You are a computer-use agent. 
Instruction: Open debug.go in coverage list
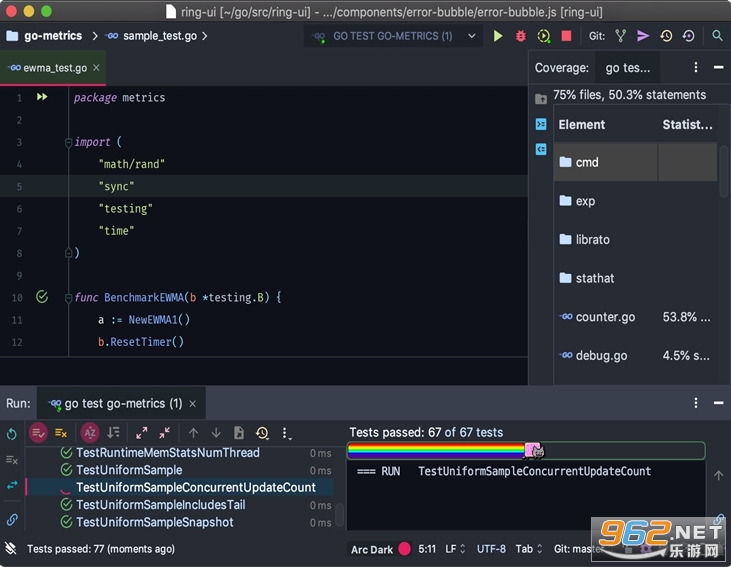point(635,356)
